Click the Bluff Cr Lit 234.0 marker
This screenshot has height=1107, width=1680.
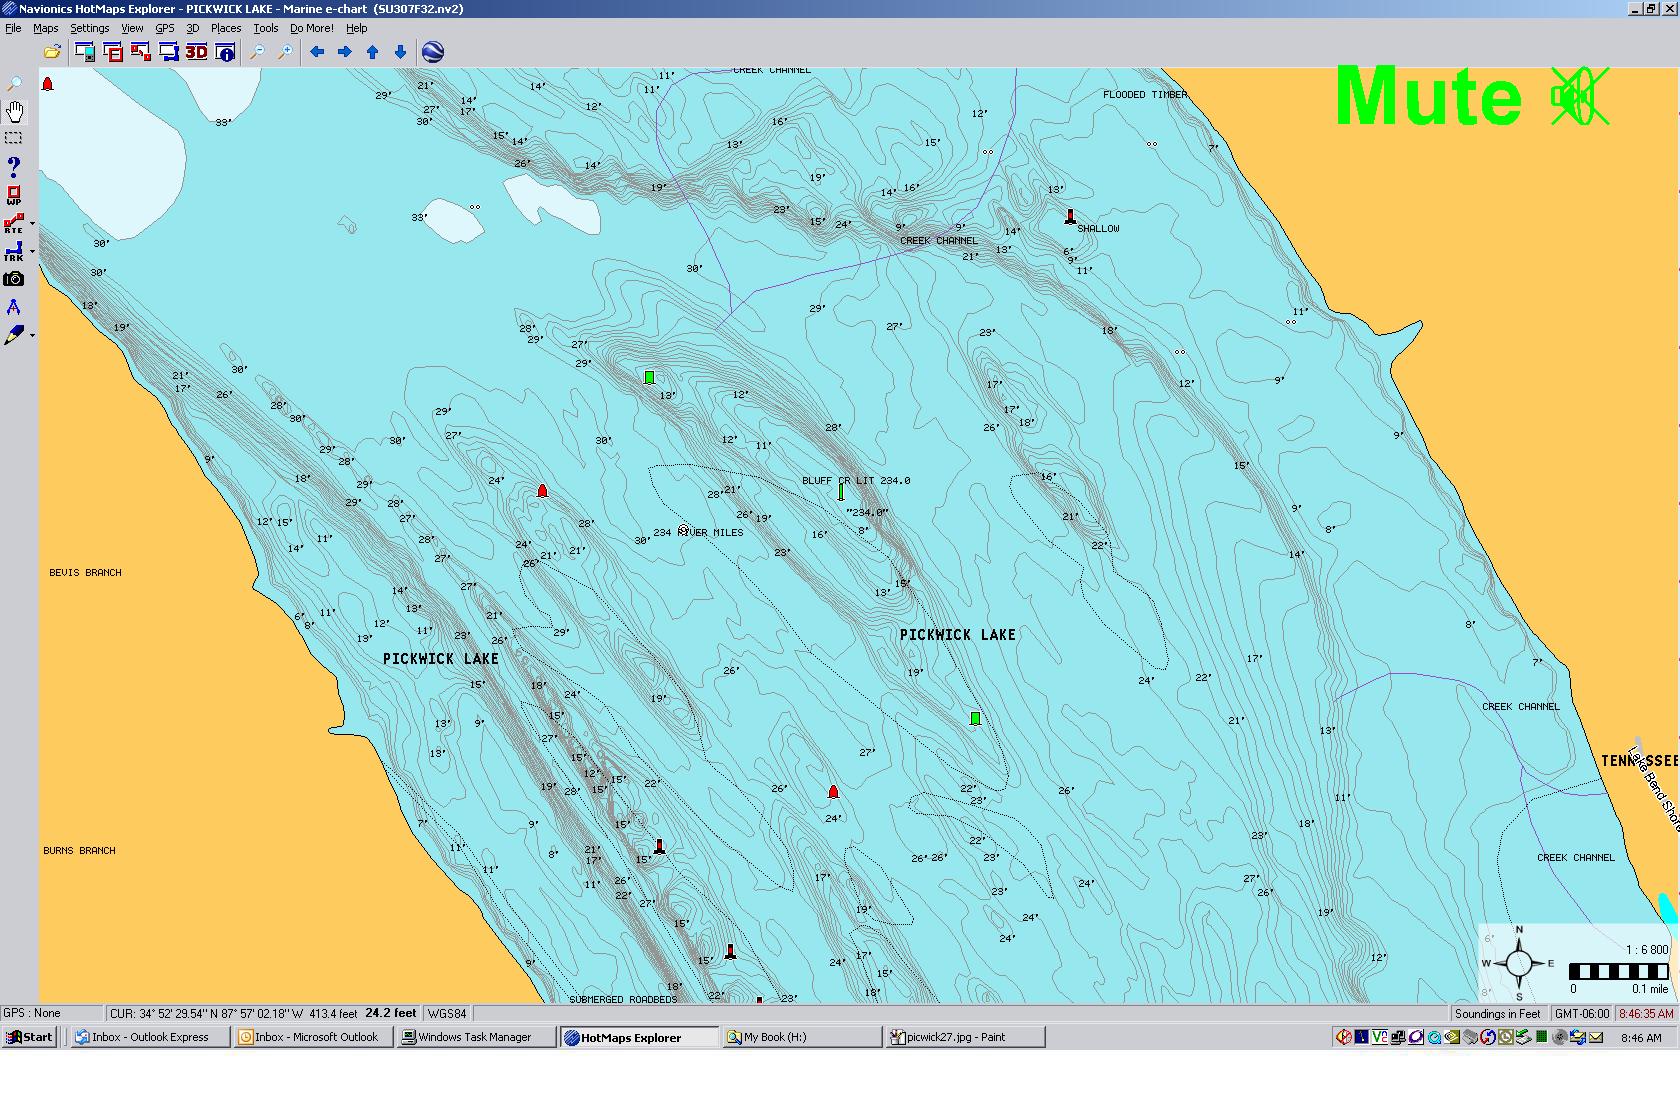pos(841,492)
